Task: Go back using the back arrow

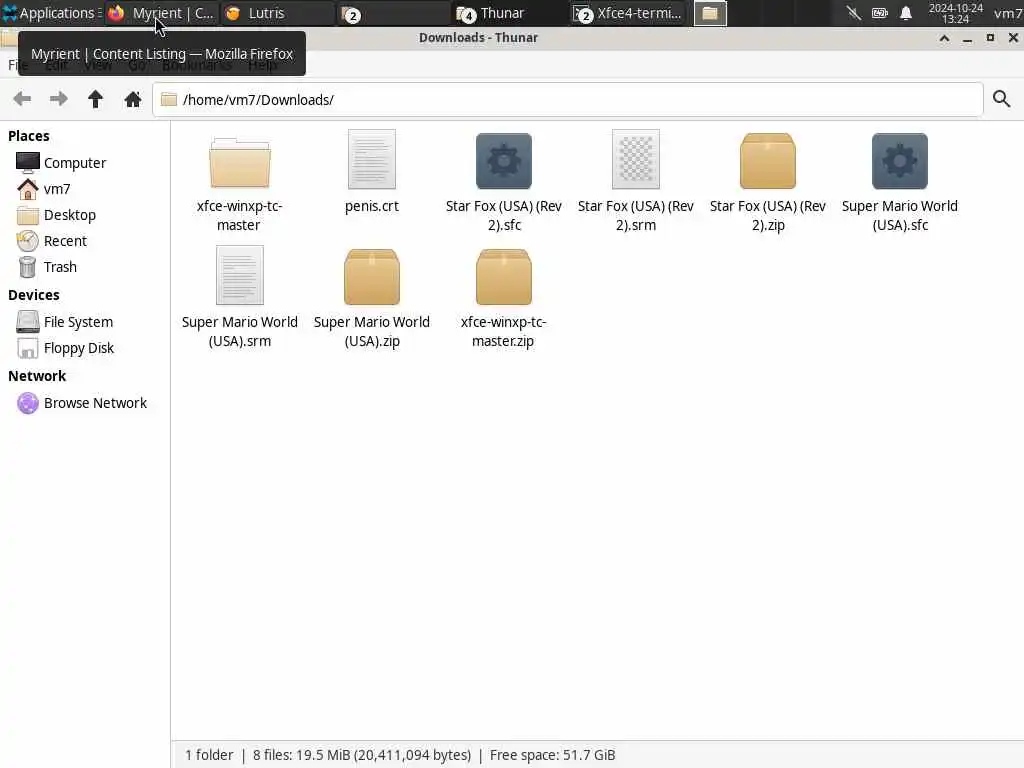Action: pyautogui.click(x=22, y=99)
